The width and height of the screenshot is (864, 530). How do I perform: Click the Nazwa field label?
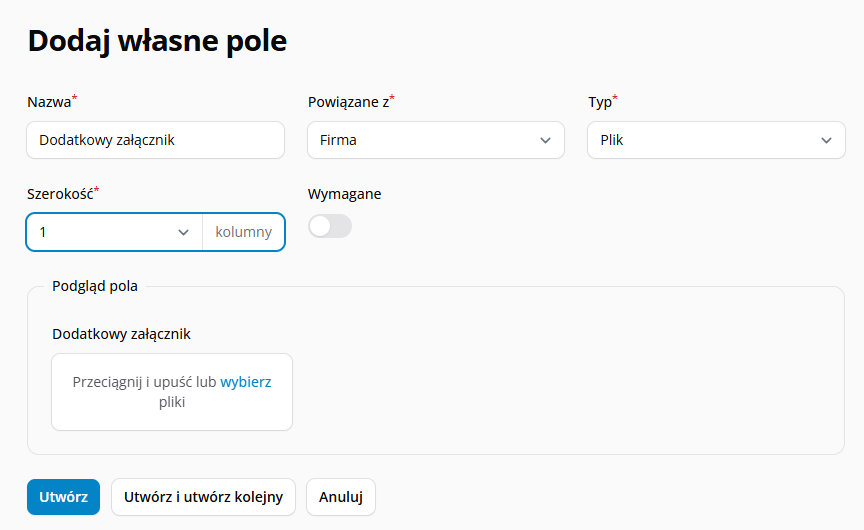(49, 102)
